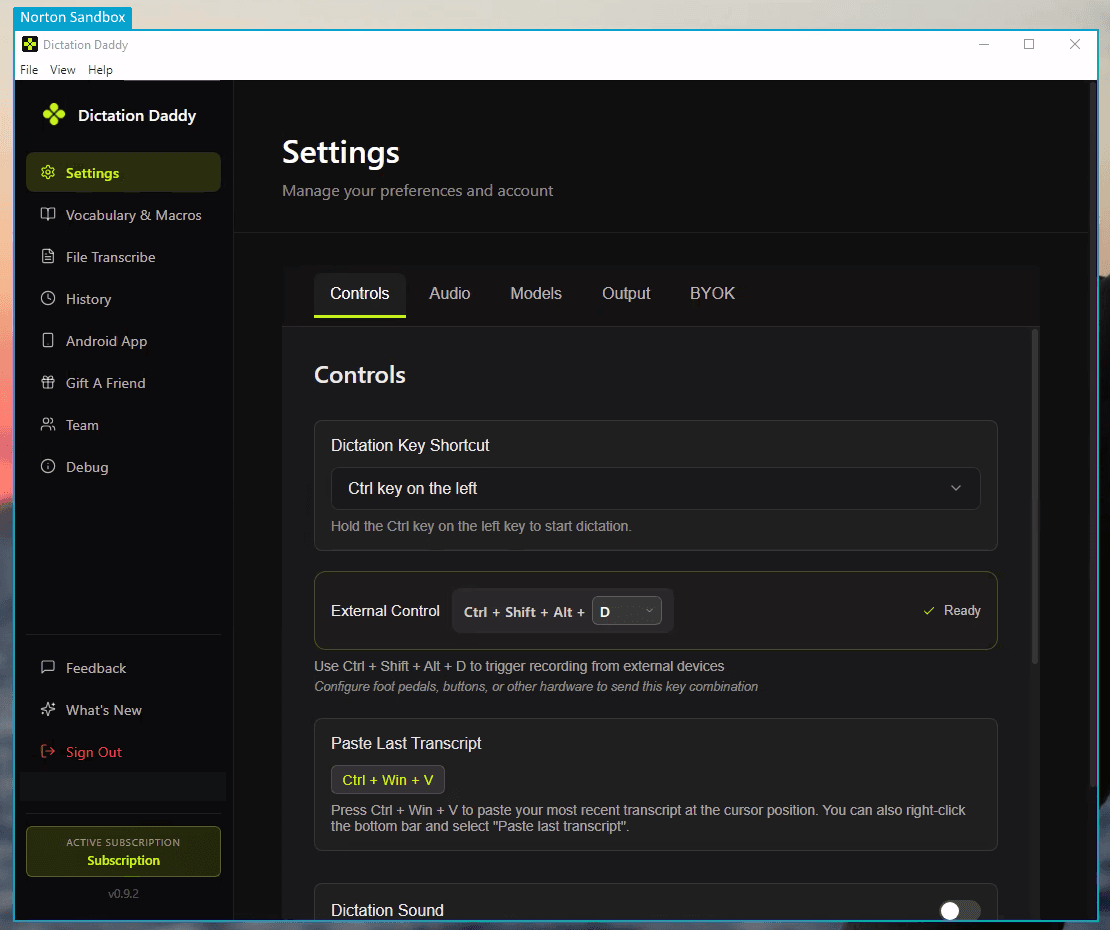Open the View menu
The width and height of the screenshot is (1110, 930).
tap(62, 69)
